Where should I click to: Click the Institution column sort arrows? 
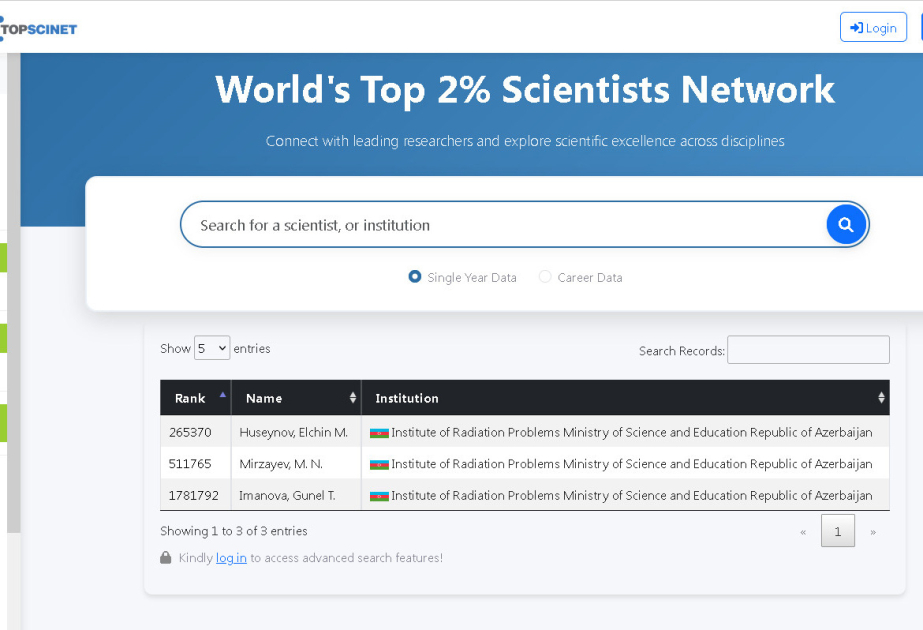881,397
